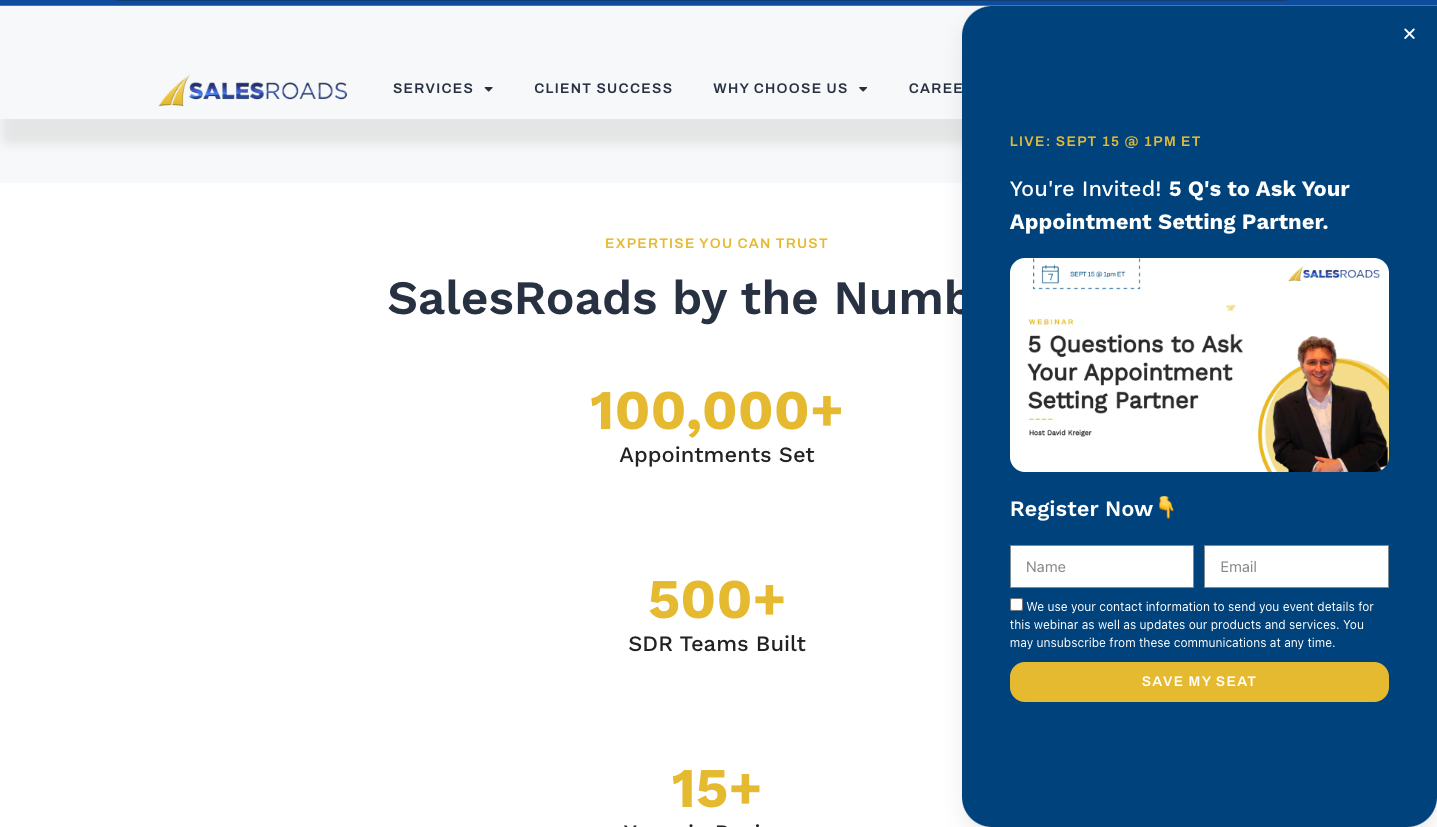The image size is (1437, 827).
Task: Click the You're Invited headline text
Action: pos(1180,205)
